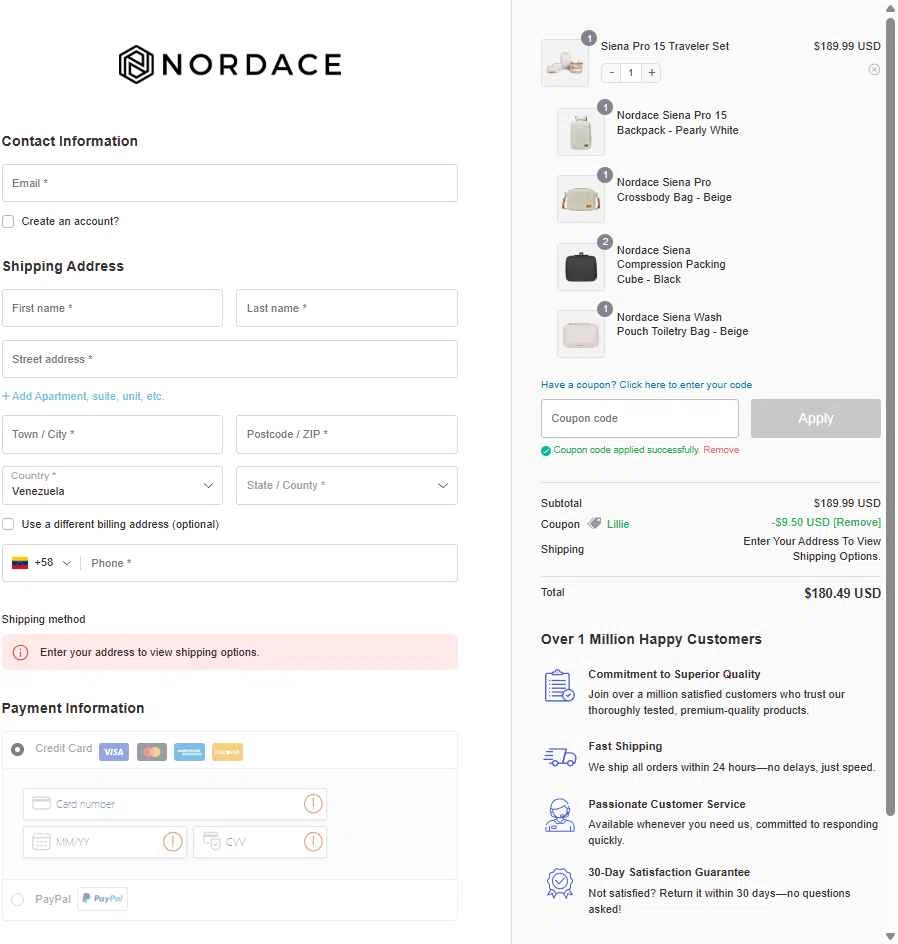This screenshot has width=898, height=944.
Task: Click the shipping method warning info icon
Action: (20, 653)
